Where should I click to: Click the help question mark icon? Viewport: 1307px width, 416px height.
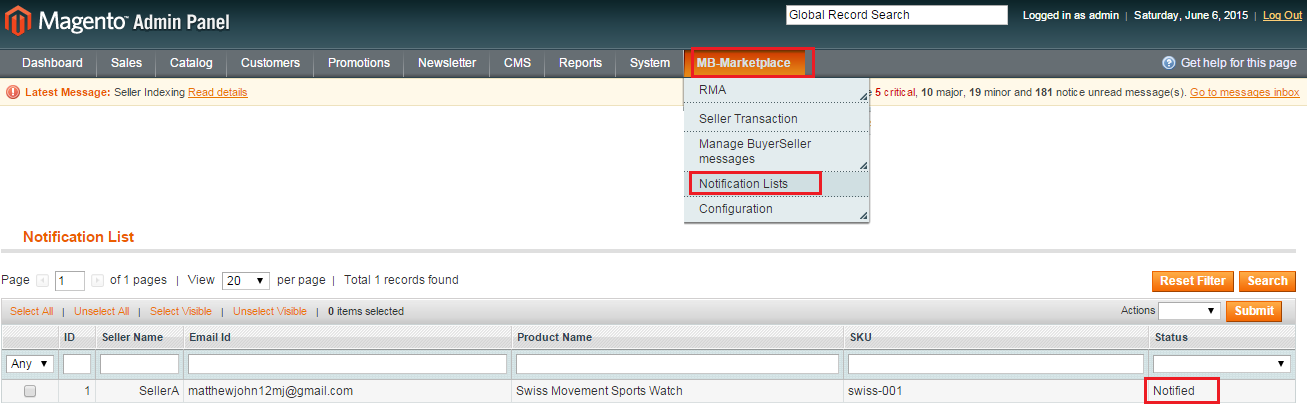point(1168,63)
